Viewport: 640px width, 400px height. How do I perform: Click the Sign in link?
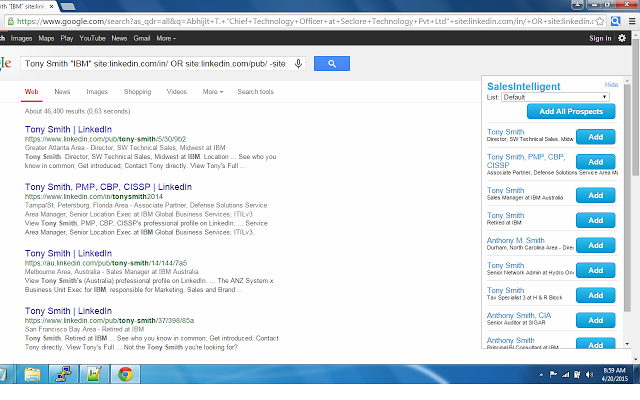tap(600, 38)
